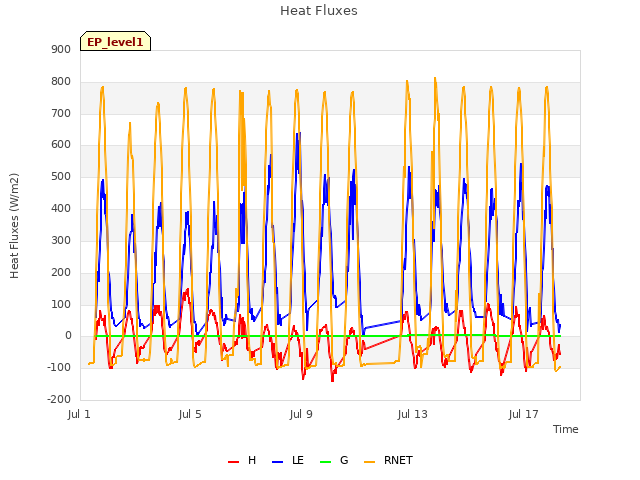
Task: Toggle the LE series legend entry
Action: click(288, 461)
